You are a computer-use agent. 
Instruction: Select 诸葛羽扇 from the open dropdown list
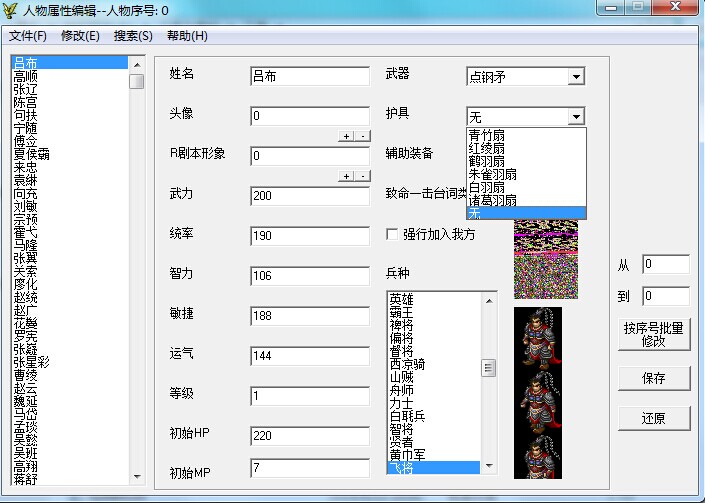point(493,200)
